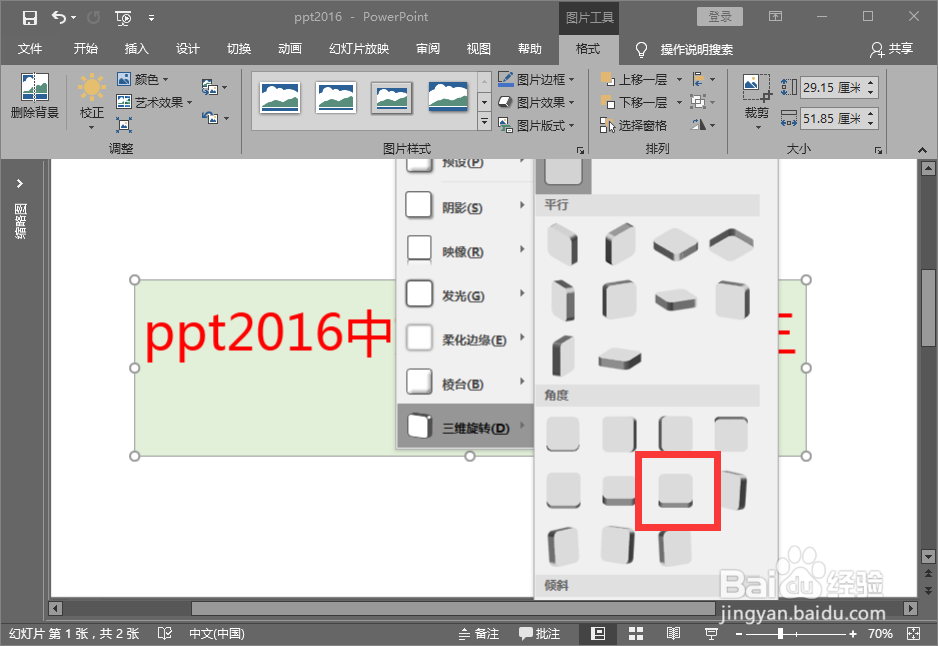Select first perspective preset under 角度
The width and height of the screenshot is (938, 646).
563,434
